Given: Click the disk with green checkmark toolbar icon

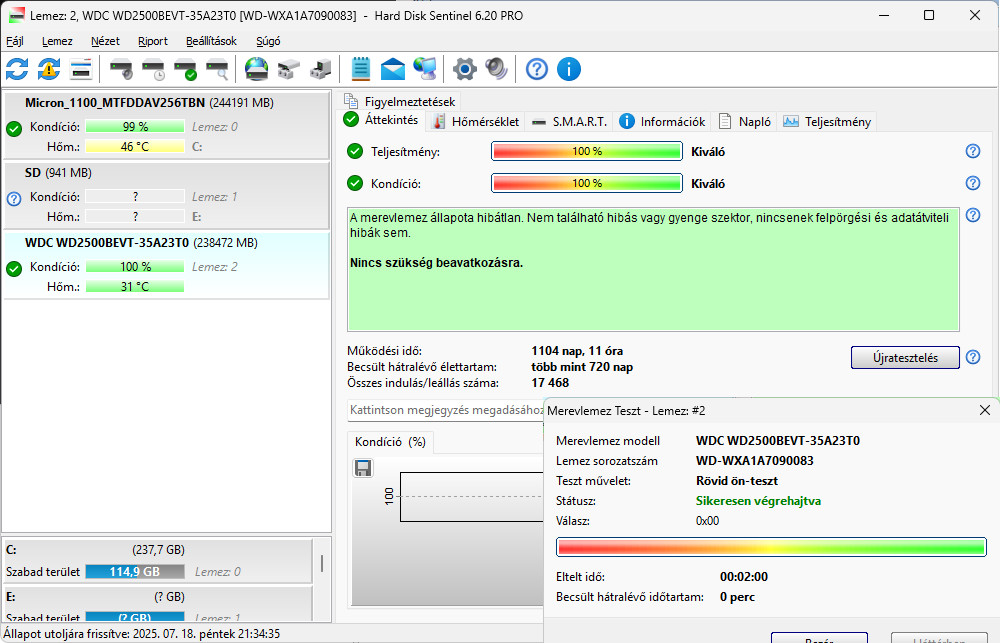Looking at the screenshot, I should (185, 69).
